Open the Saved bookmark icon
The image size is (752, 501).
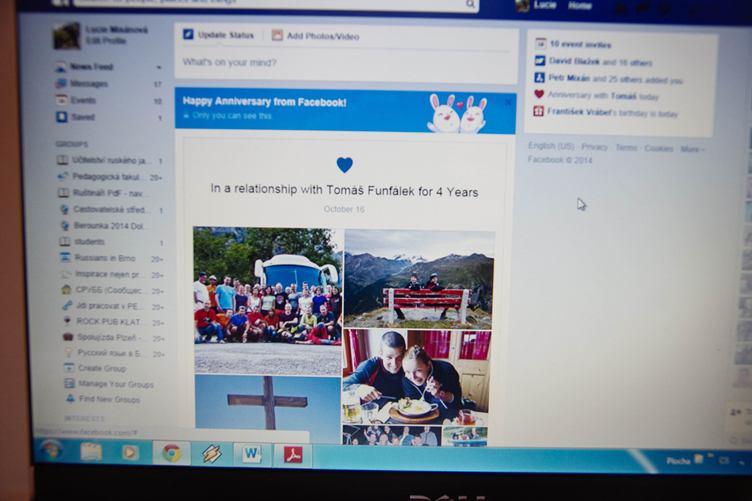coord(62,117)
